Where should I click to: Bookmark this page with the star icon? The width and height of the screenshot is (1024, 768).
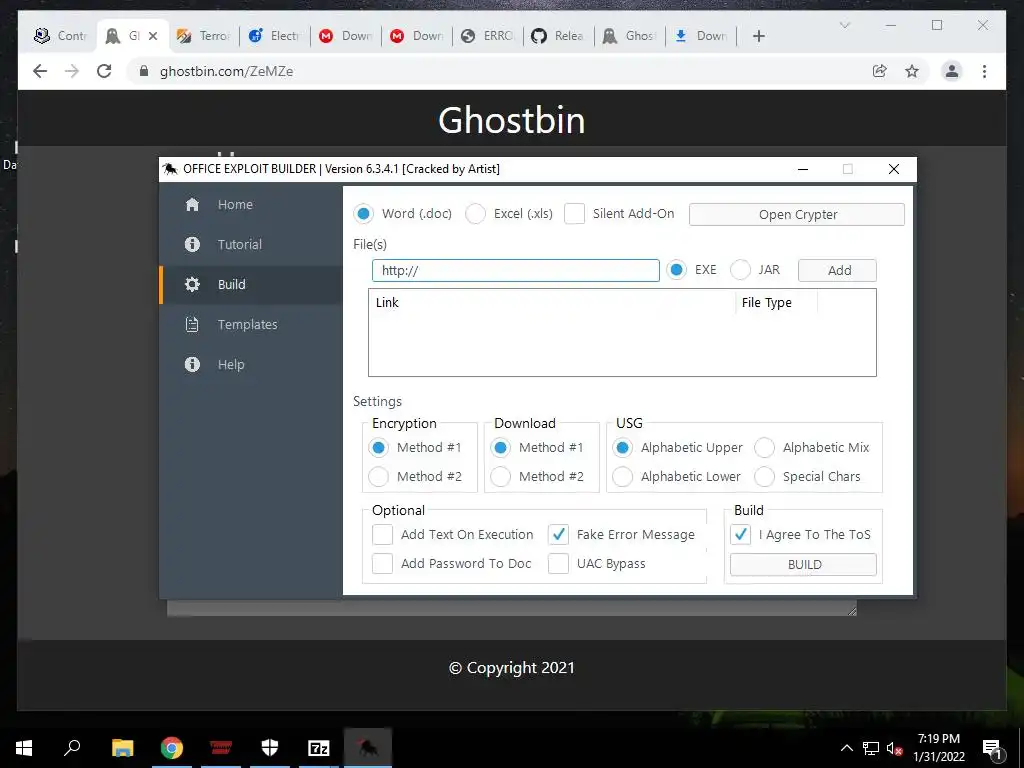pyautogui.click(x=912, y=71)
